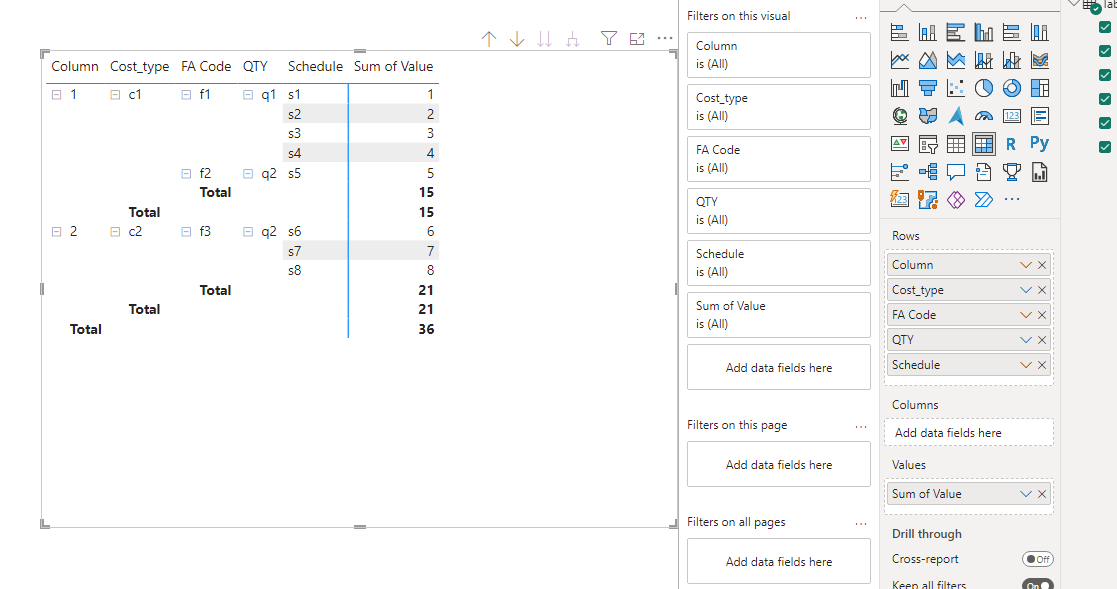Open the Schedule is (All) filter card
This screenshot has height=589, width=1117.
pyautogui.click(x=779, y=263)
